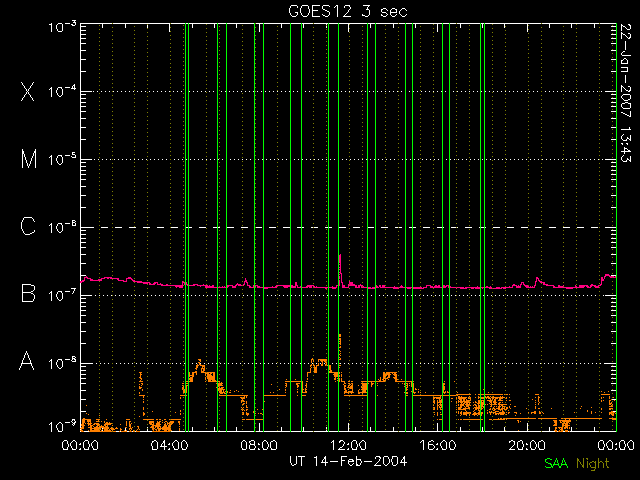This screenshot has width=640, height=480.
Task: Click the X flare class label
Action: click(28, 91)
